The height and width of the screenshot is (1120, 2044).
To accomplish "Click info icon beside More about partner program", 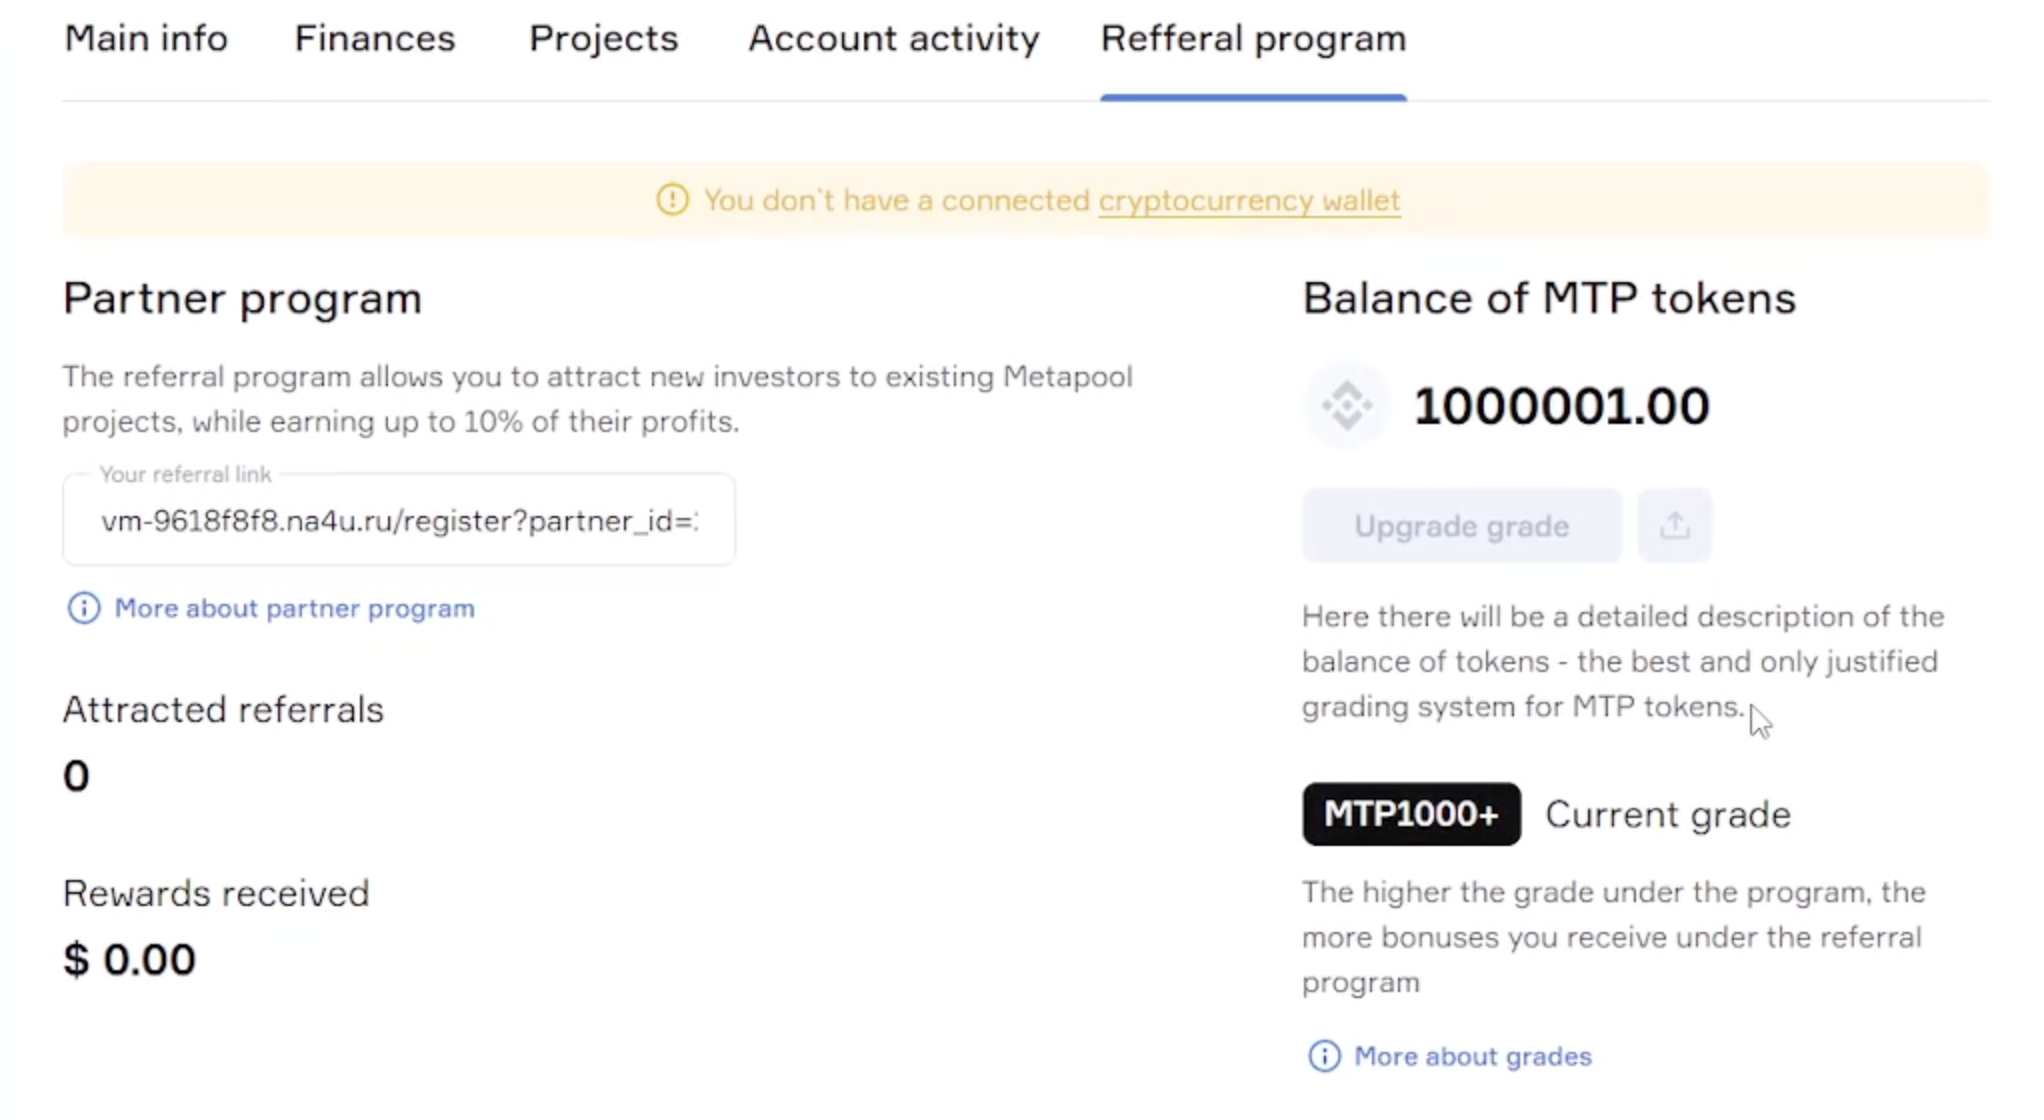I will click(84, 608).
